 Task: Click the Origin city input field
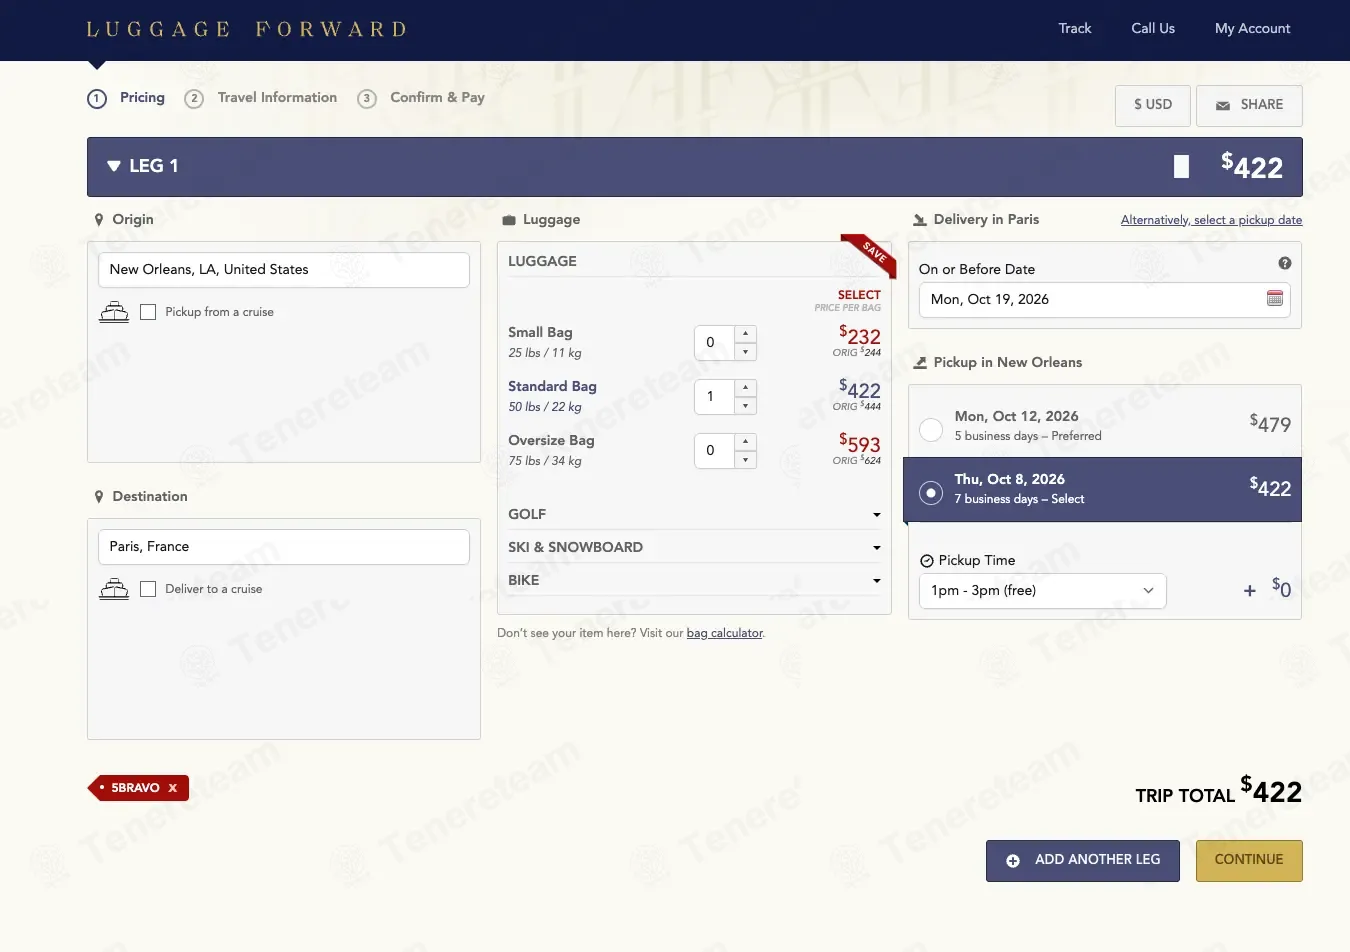[x=284, y=270]
